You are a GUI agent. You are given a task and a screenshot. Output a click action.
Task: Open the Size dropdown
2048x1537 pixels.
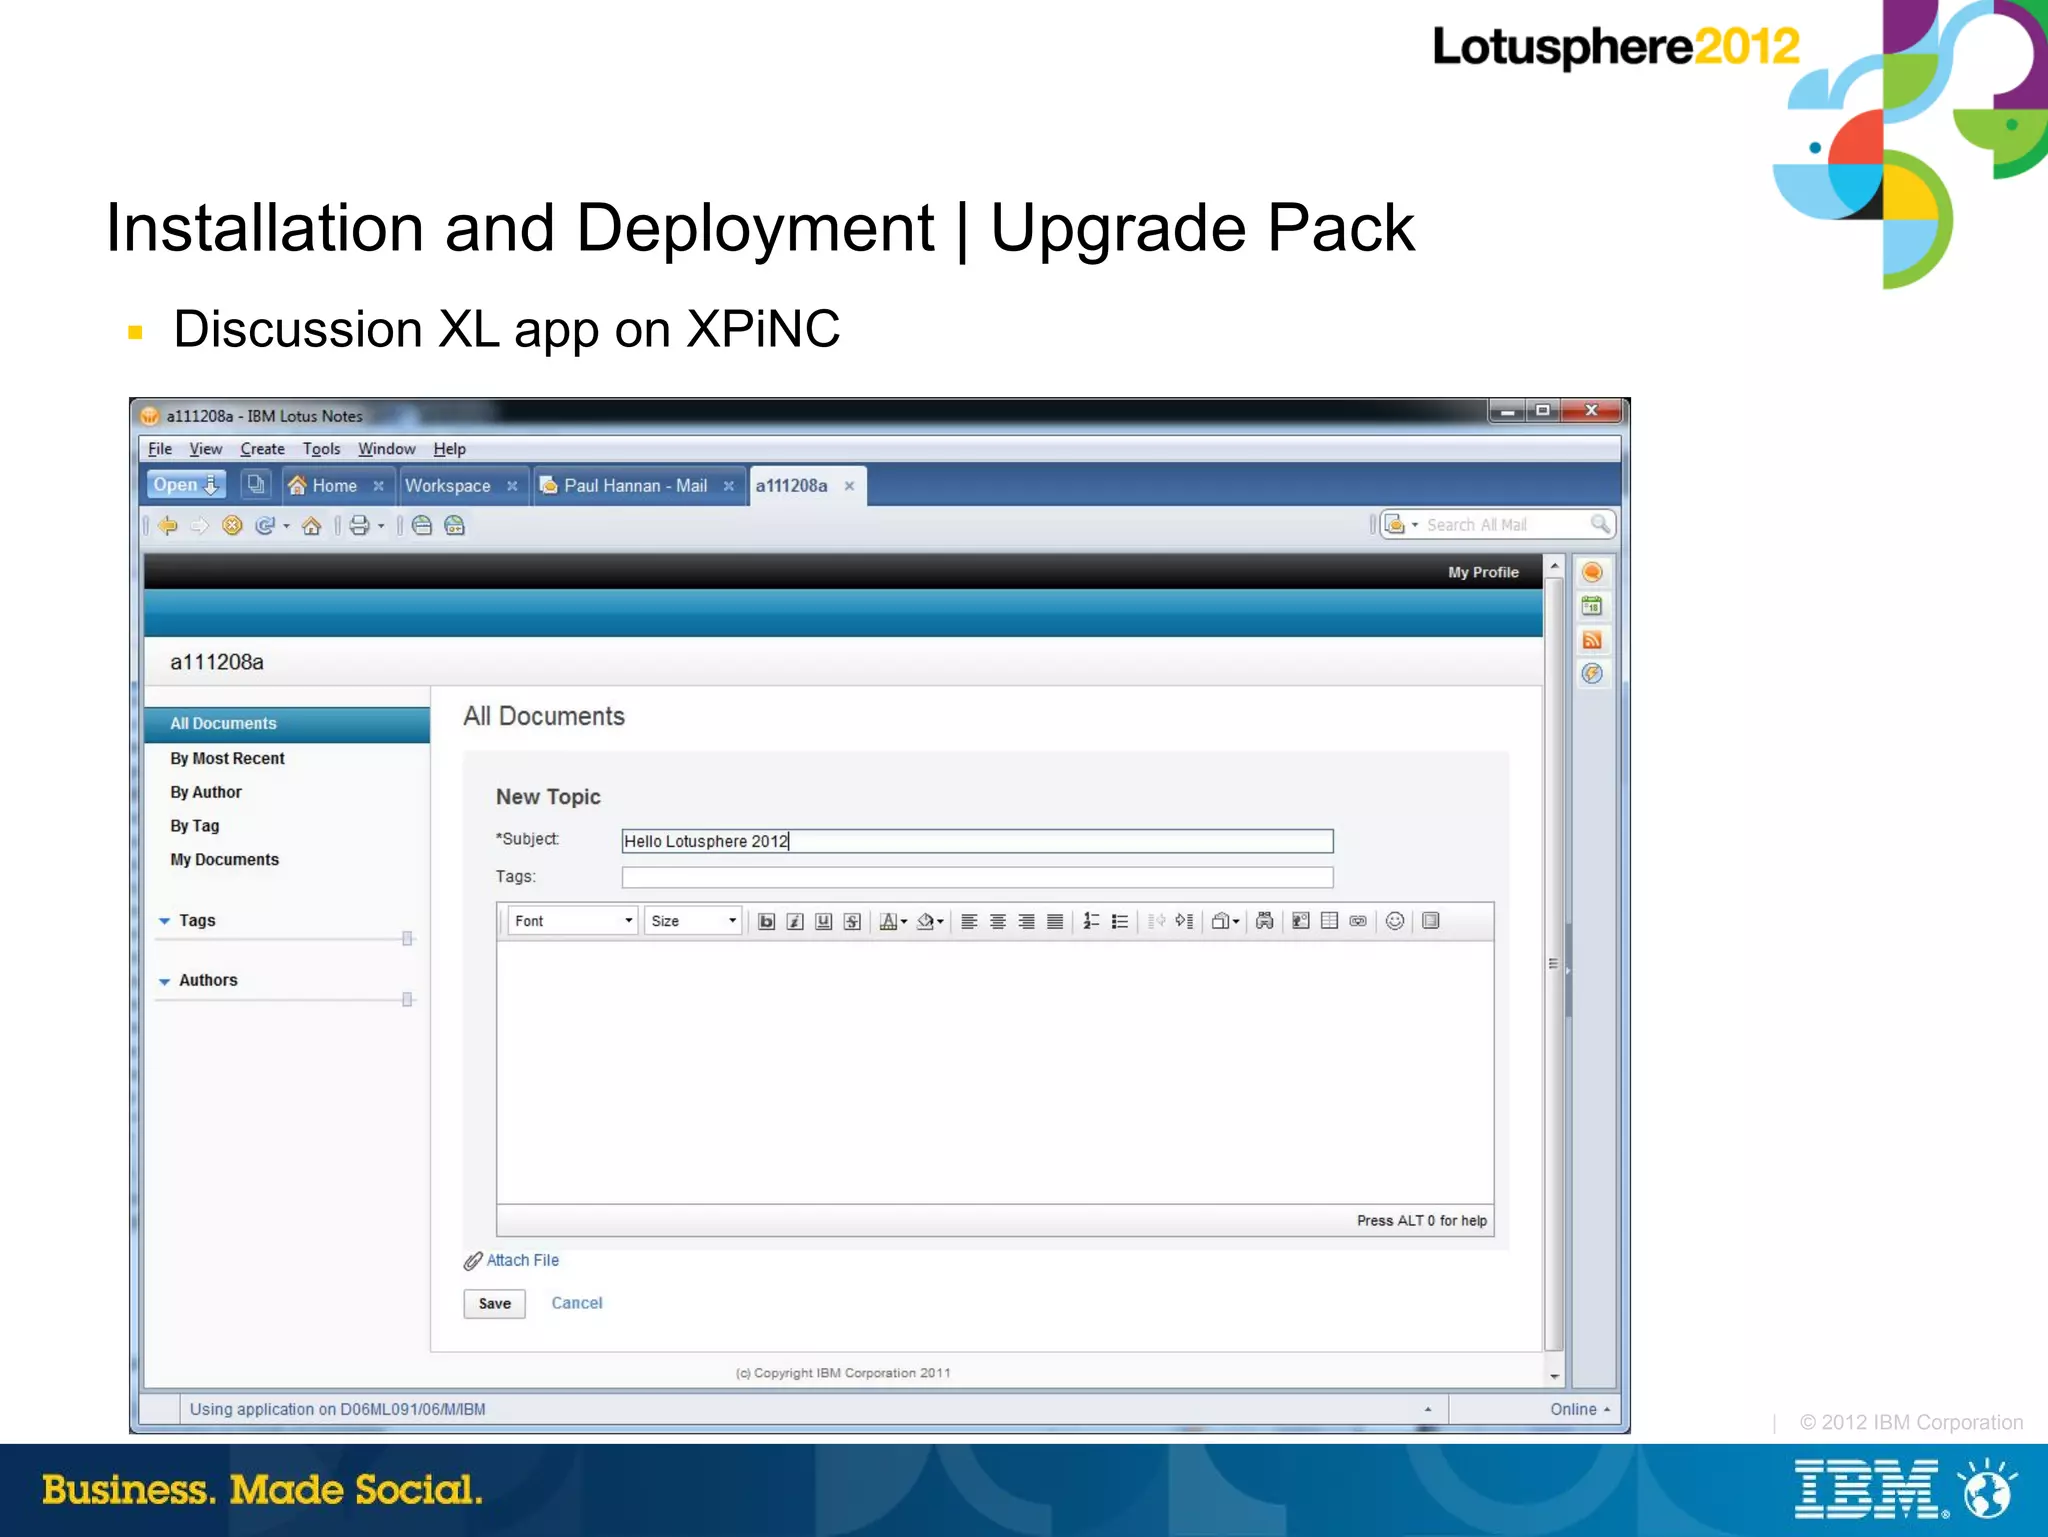click(693, 921)
